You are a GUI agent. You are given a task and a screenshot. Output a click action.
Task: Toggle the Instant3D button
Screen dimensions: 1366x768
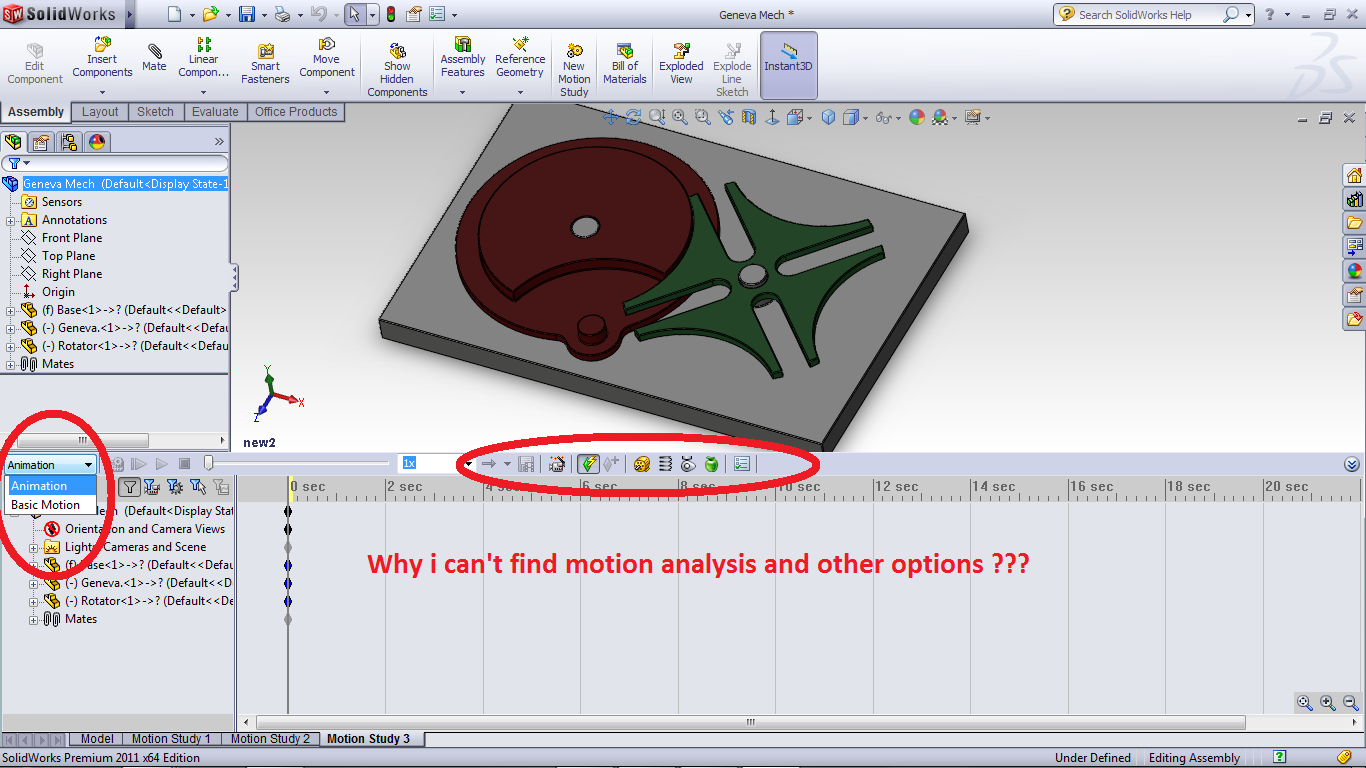point(788,65)
